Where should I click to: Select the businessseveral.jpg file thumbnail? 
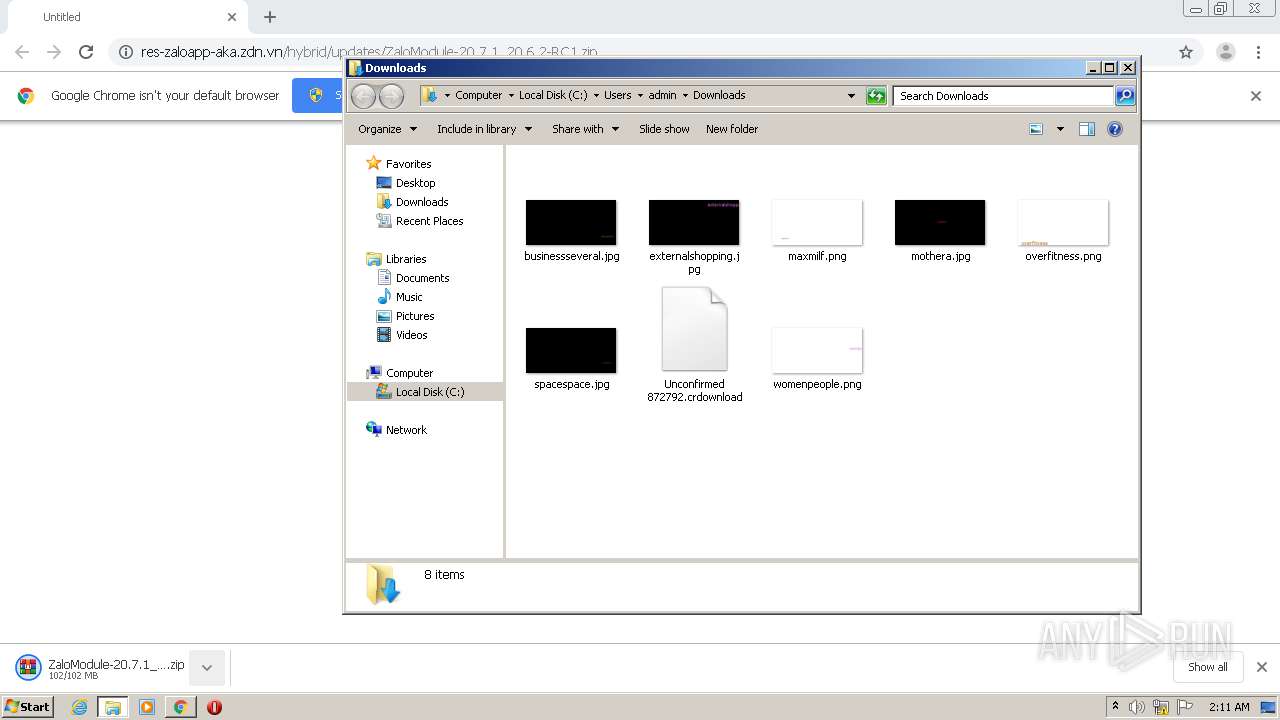point(571,222)
